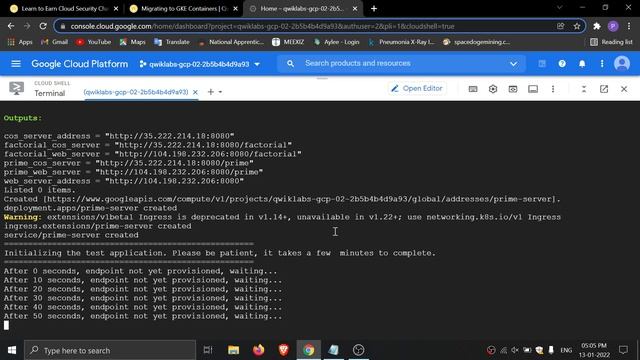
Task: Click the Cloud Shell activate icon in header
Action: tap(542, 64)
